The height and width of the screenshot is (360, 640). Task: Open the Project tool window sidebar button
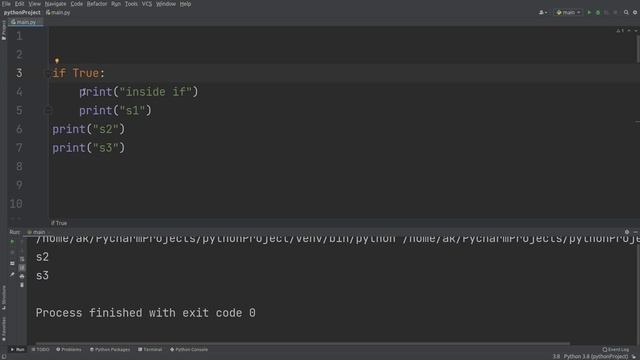point(4,31)
